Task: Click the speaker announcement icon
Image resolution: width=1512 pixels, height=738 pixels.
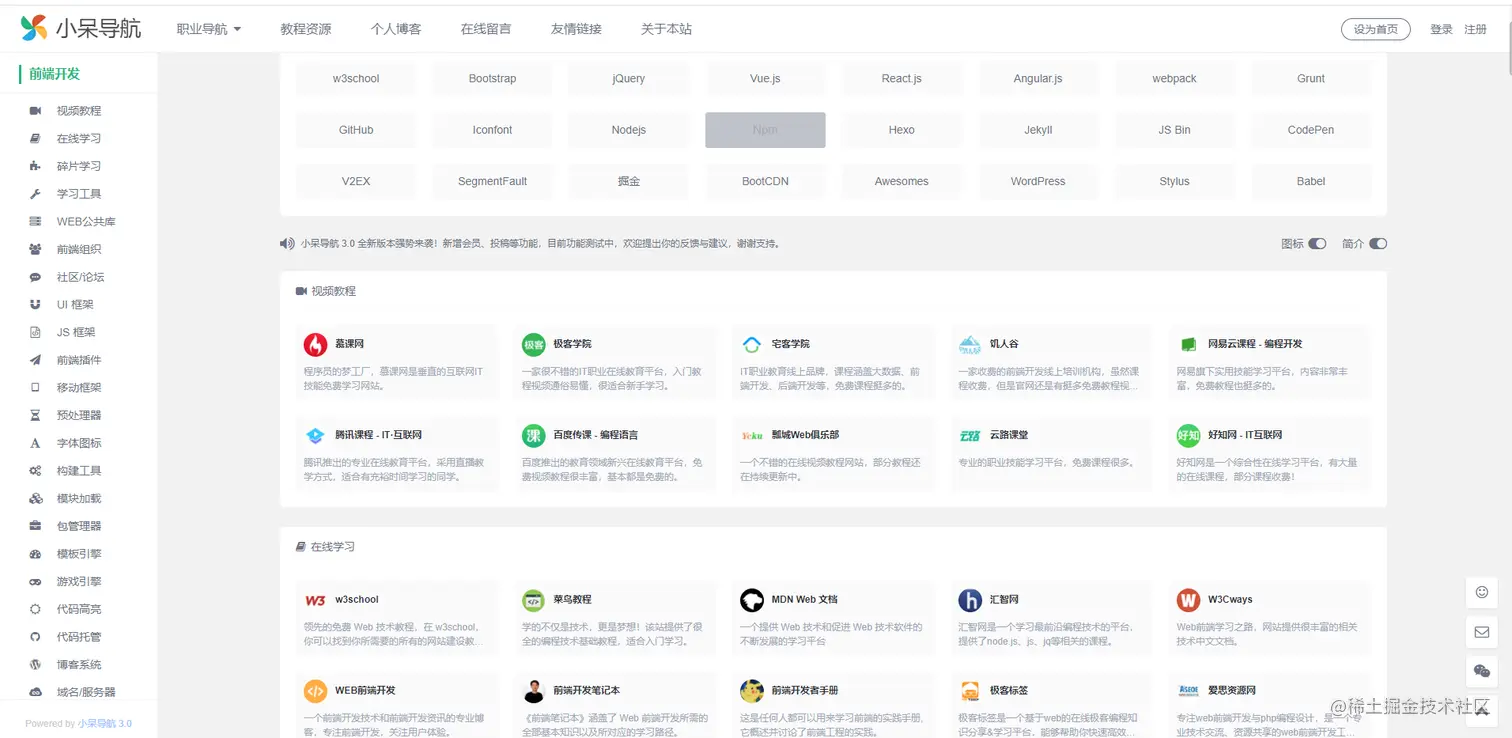Action: pos(287,243)
